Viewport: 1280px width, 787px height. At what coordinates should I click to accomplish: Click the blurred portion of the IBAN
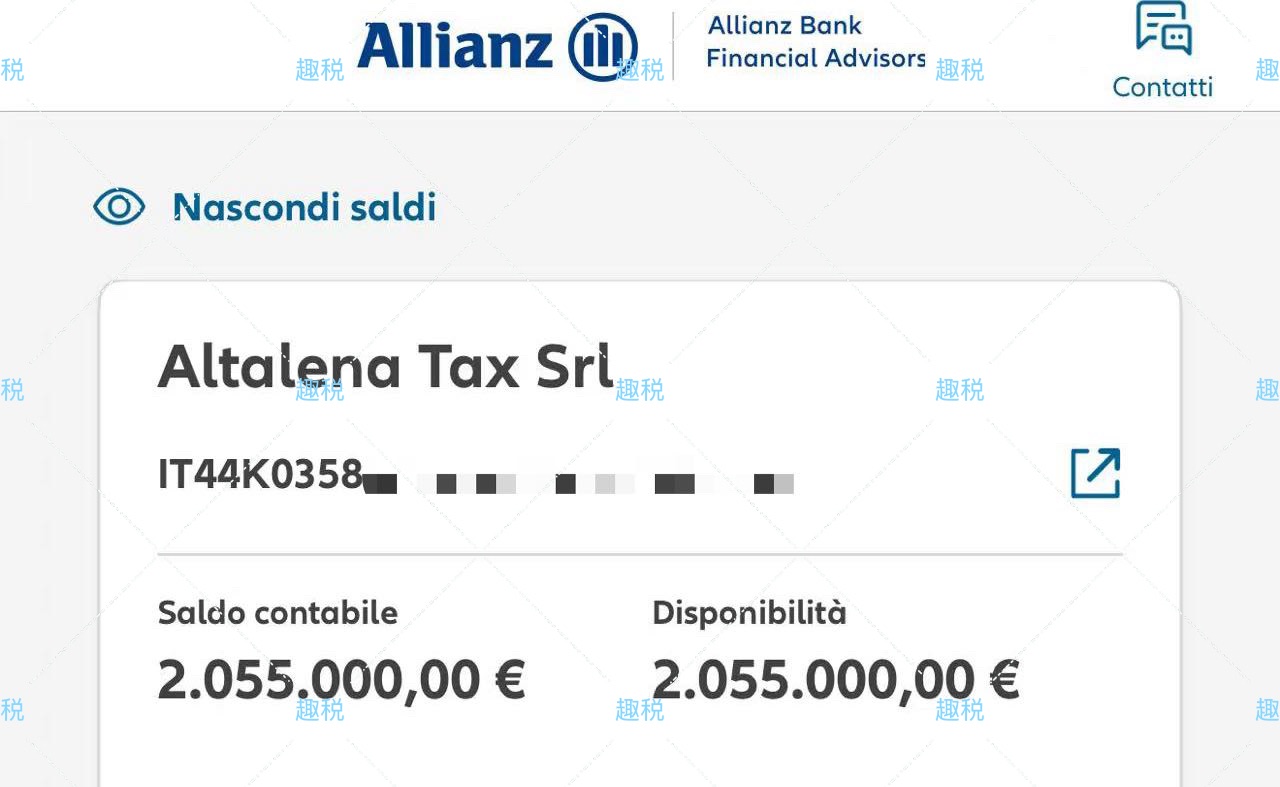click(x=578, y=484)
